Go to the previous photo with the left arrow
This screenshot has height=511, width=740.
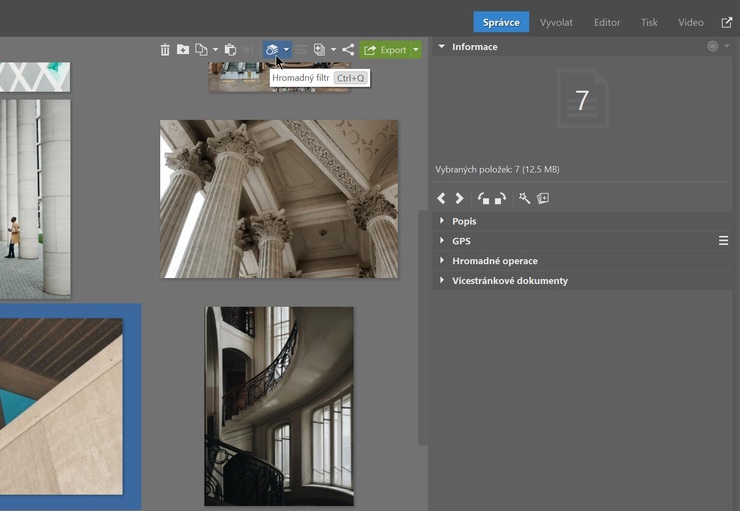pos(441,198)
